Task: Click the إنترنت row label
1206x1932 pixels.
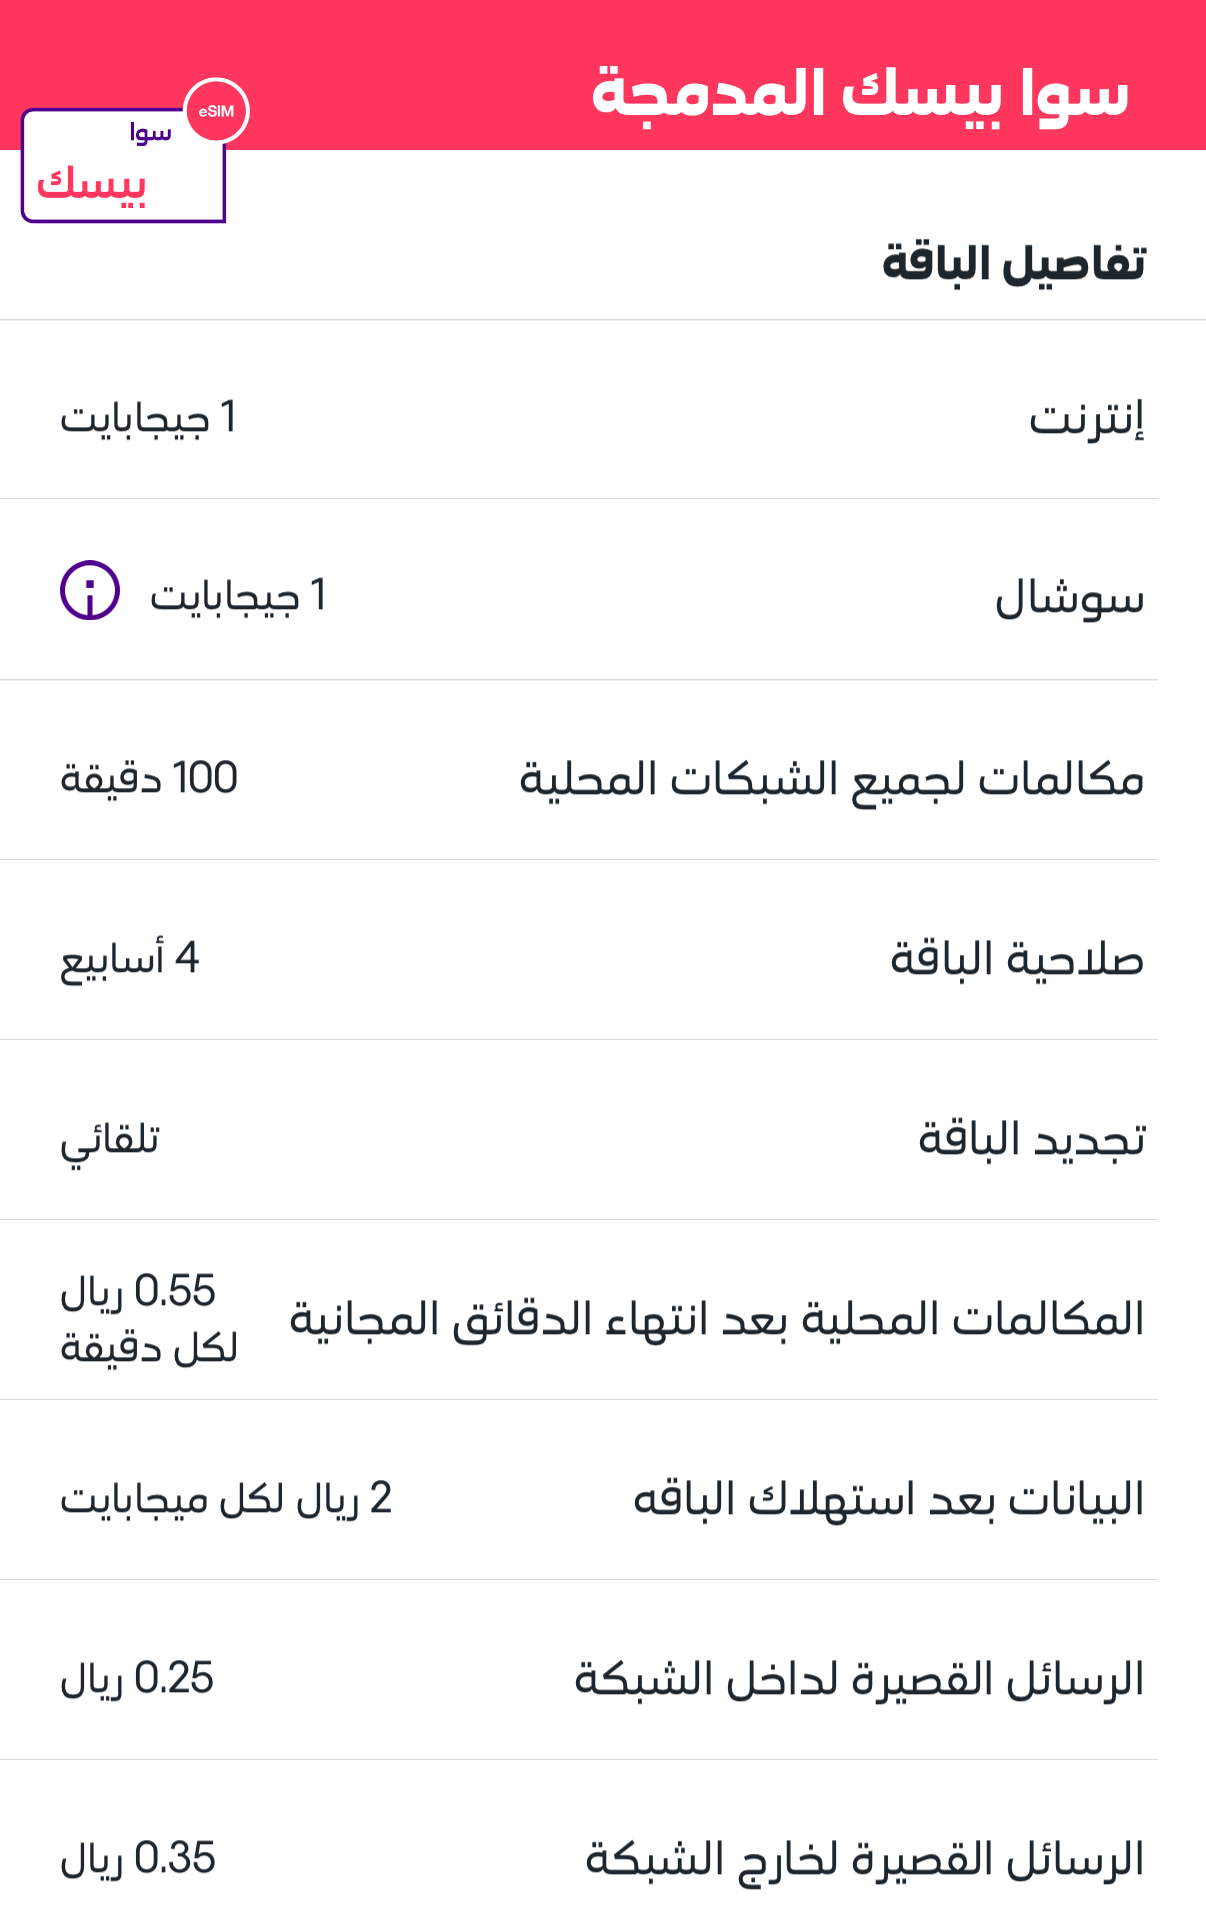Action: coord(1087,419)
